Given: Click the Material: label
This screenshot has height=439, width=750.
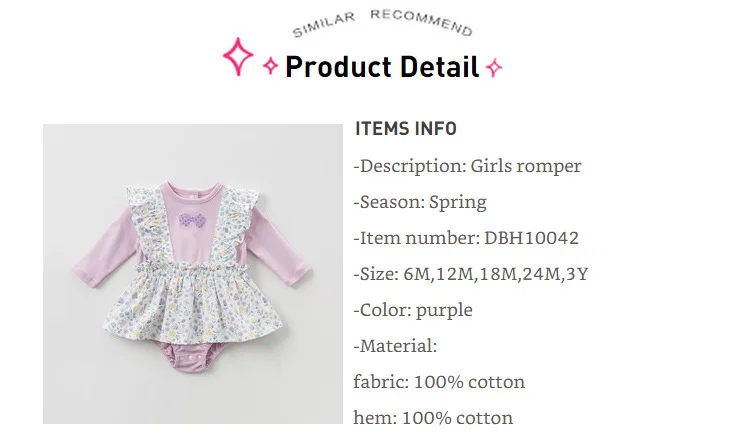Looking at the screenshot, I should 395,346.
